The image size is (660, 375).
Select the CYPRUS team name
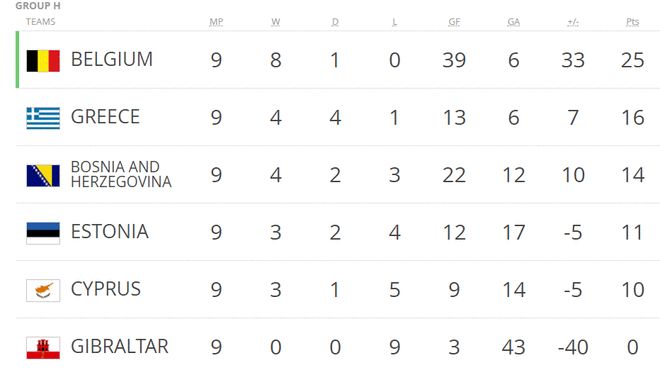click(x=106, y=289)
